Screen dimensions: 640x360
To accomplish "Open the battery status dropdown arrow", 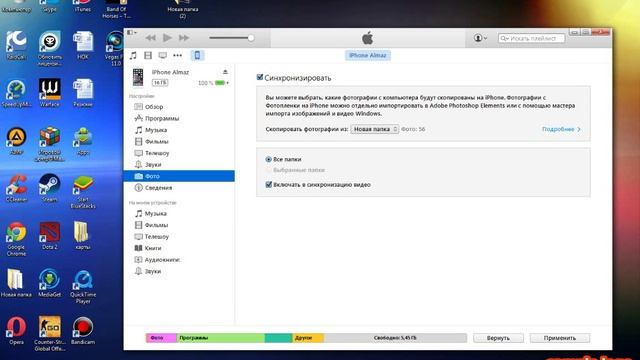I will (227, 83).
